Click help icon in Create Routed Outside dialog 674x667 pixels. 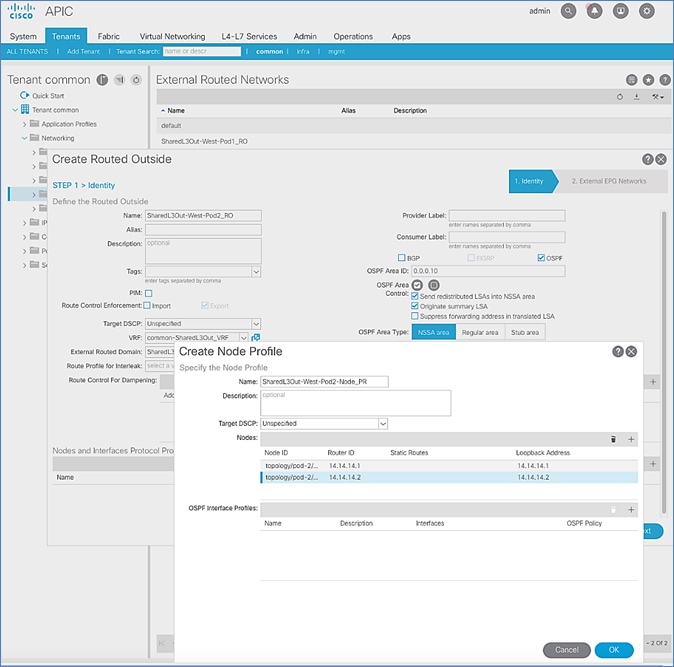click(647, 159)
